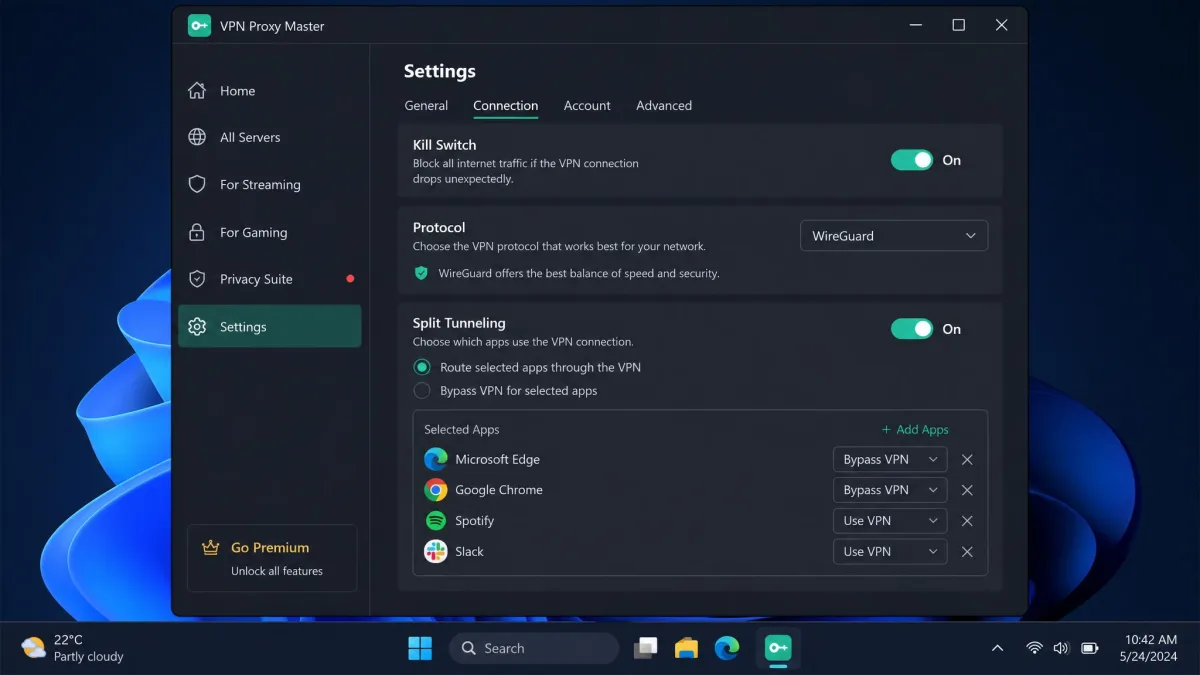Screen dimensions: 1200x675
Task: Open Slack Use VPN dropdown
Action: coord(890,552)
